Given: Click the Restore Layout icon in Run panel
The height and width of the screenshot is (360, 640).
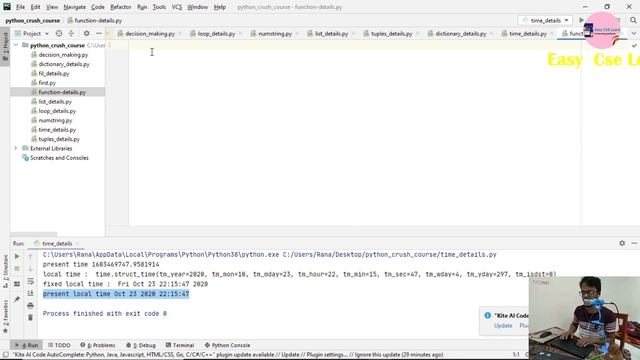Looking at the screenshot, I should pos(17,284).
